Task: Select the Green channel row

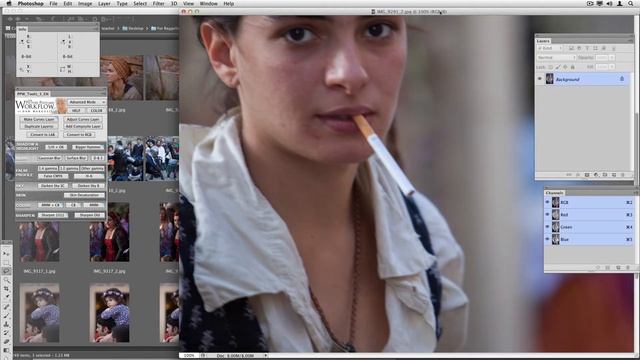Action: click(x=589, y=227)
